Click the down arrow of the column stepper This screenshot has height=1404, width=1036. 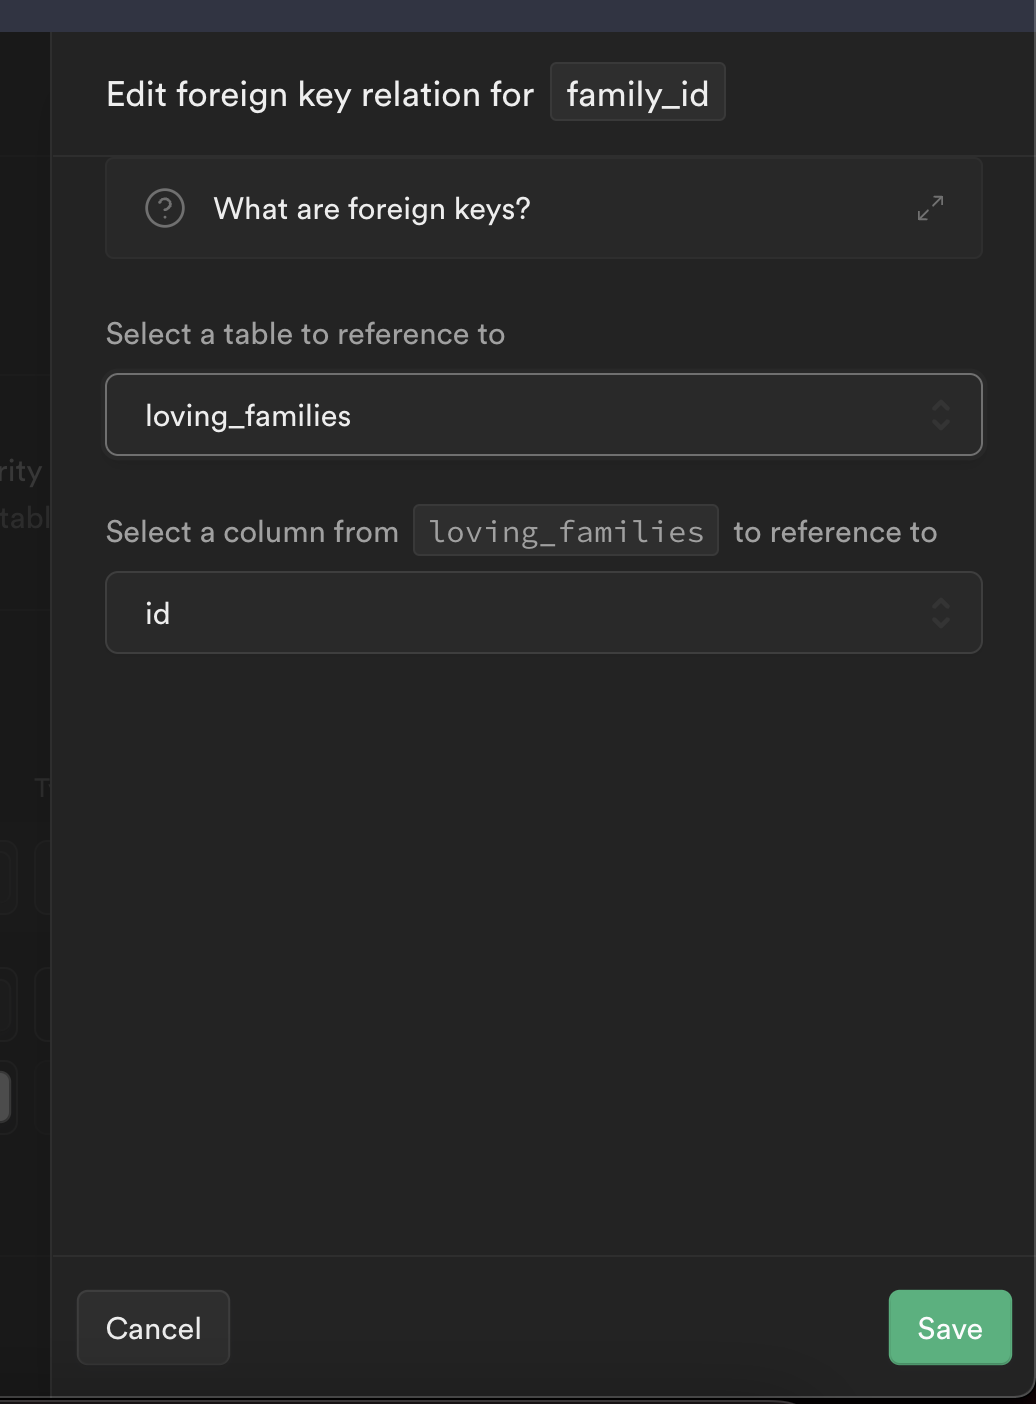point(940,621)
